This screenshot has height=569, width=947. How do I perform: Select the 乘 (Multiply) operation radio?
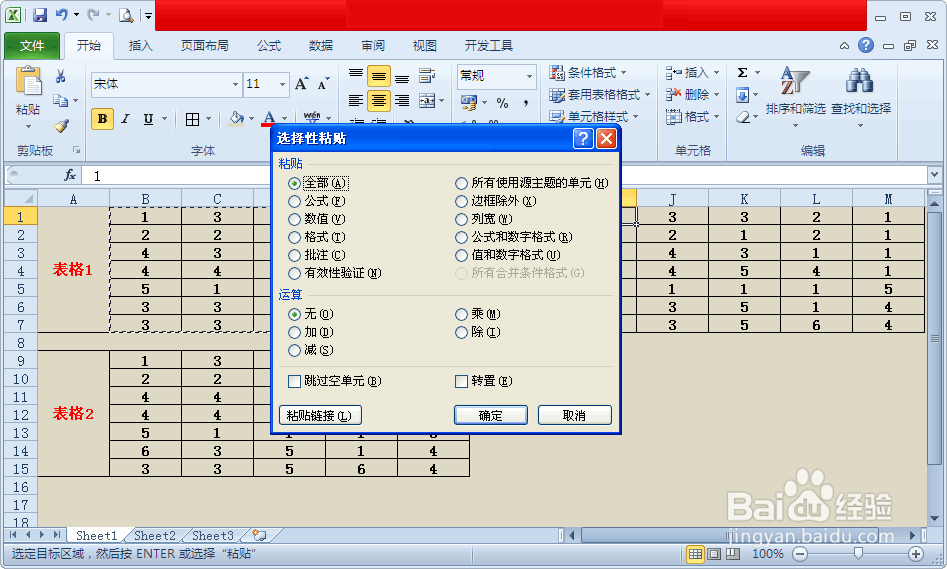pos(461,314)
